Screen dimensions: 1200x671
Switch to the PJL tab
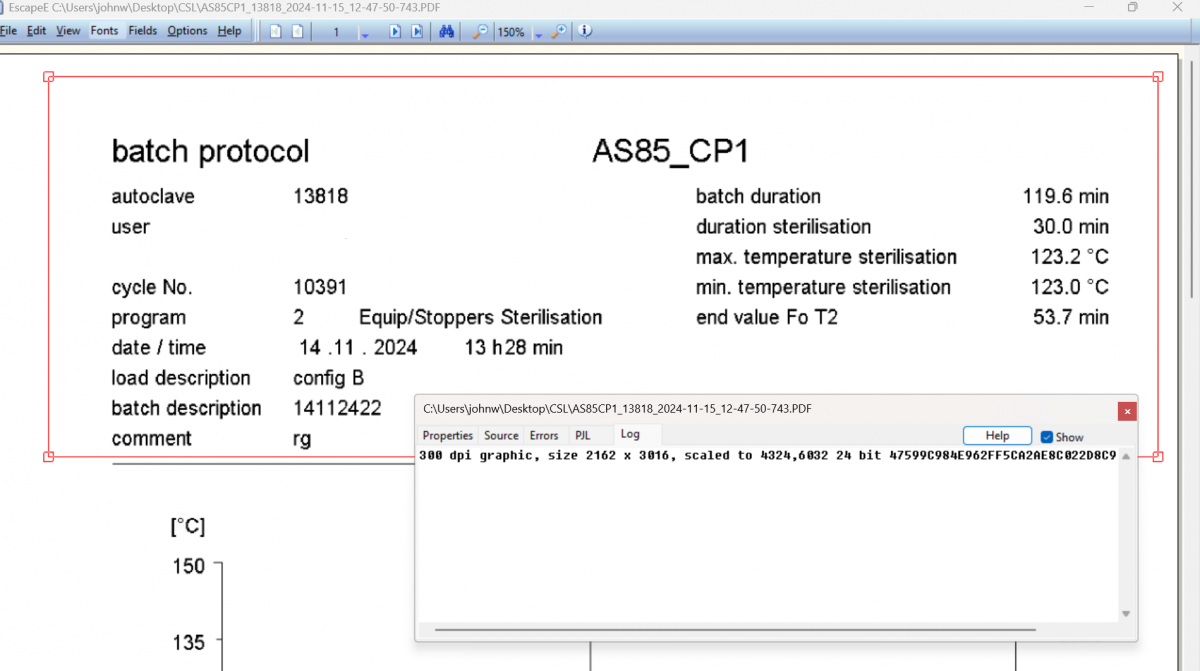point(582,436)
